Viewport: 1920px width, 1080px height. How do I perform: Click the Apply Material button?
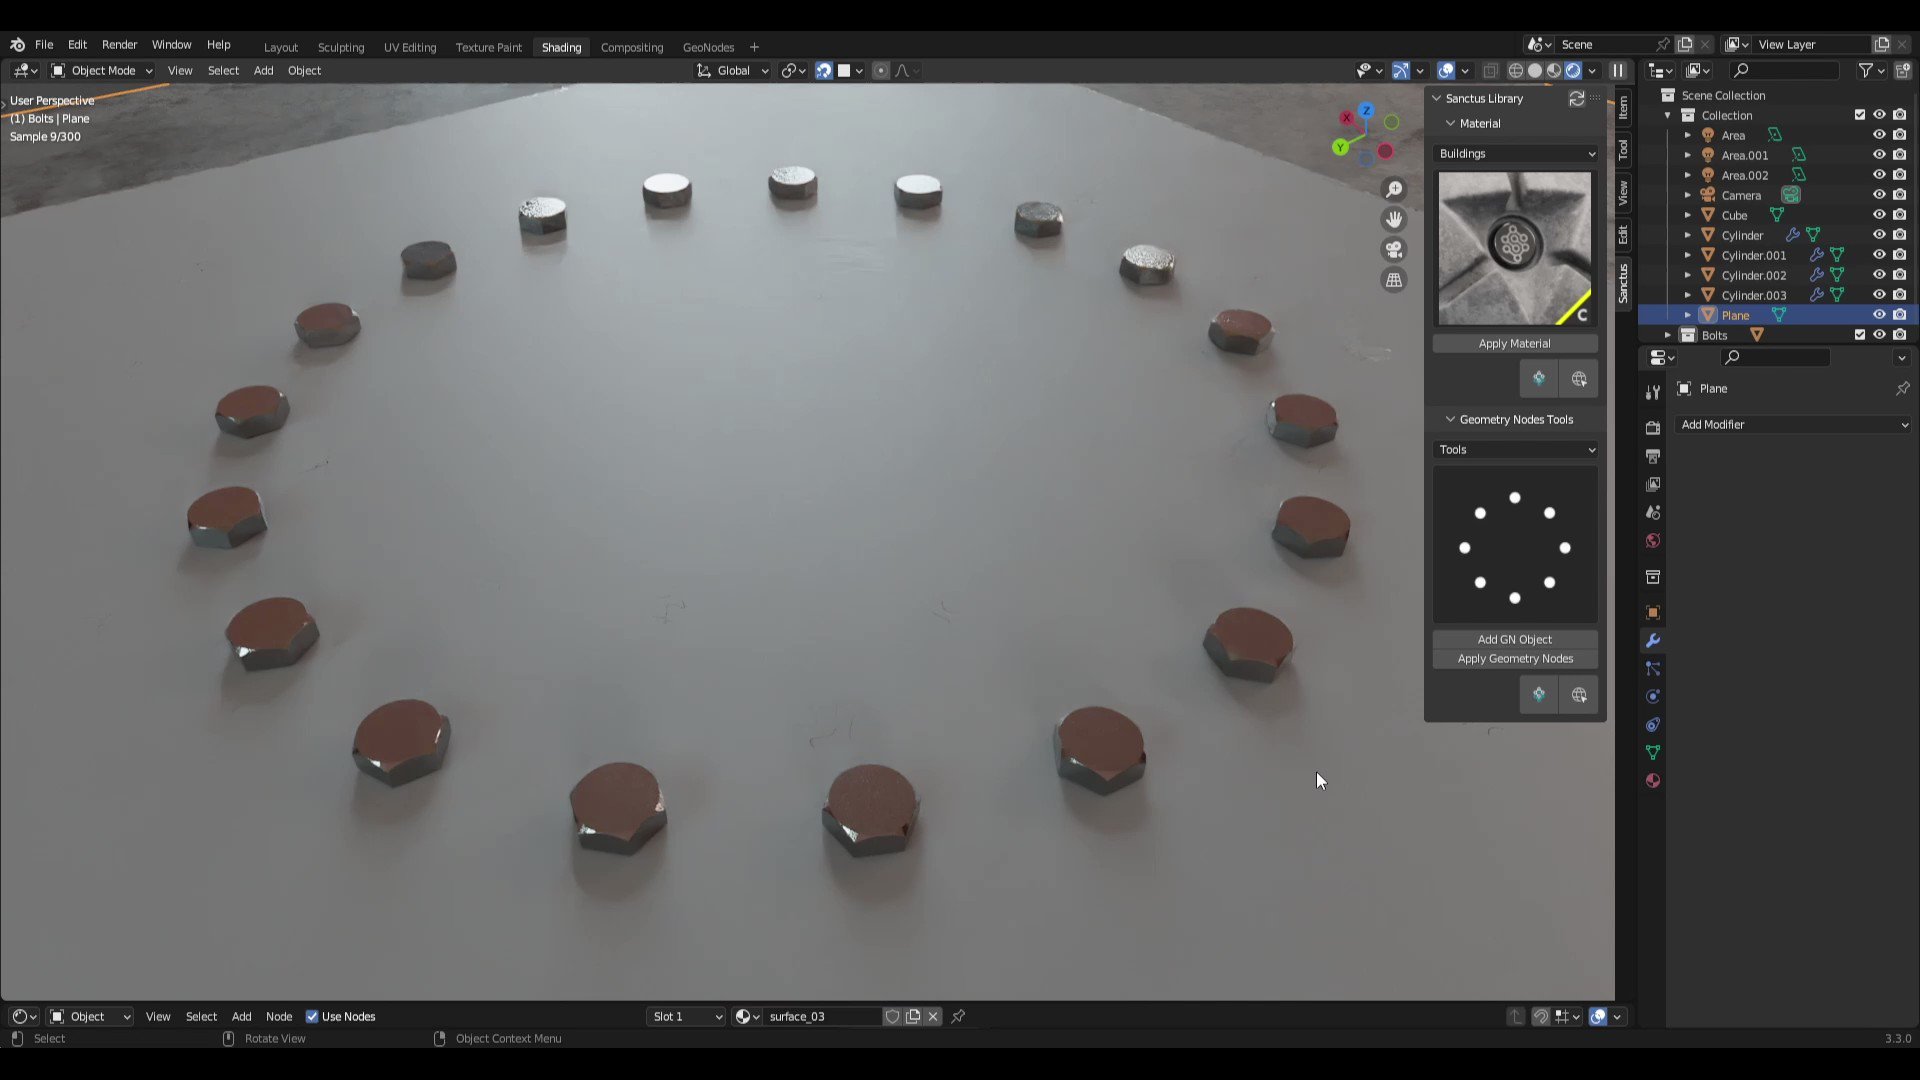pyautogui.click(x=1514, y=343)
